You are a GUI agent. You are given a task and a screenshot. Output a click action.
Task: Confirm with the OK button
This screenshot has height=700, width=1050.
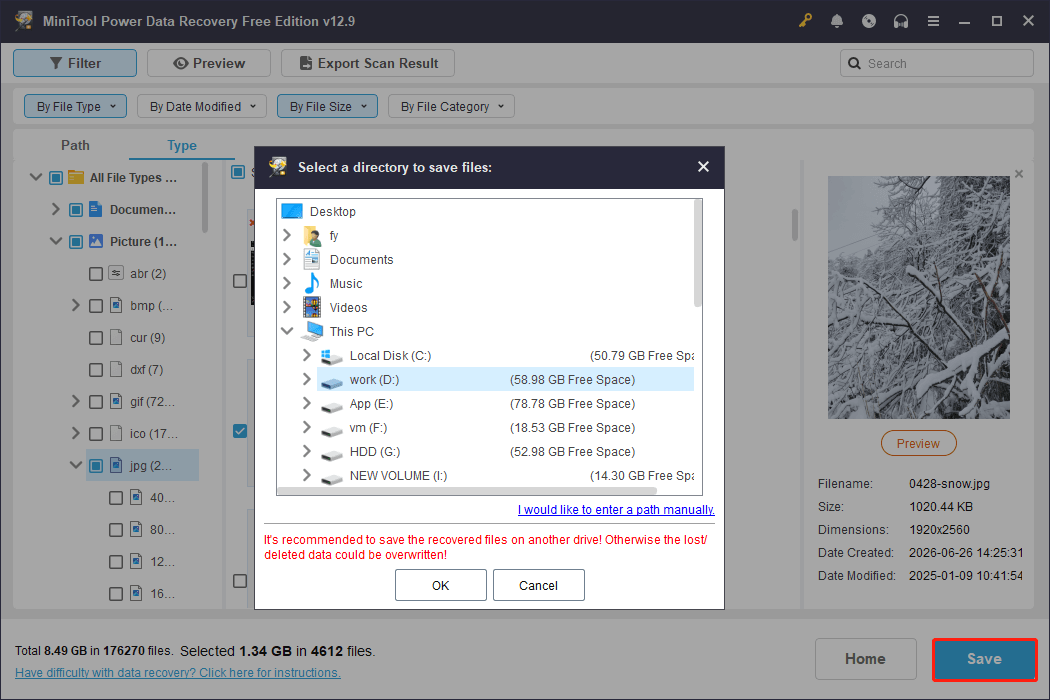pyautogui.click(x=441, y=585)
